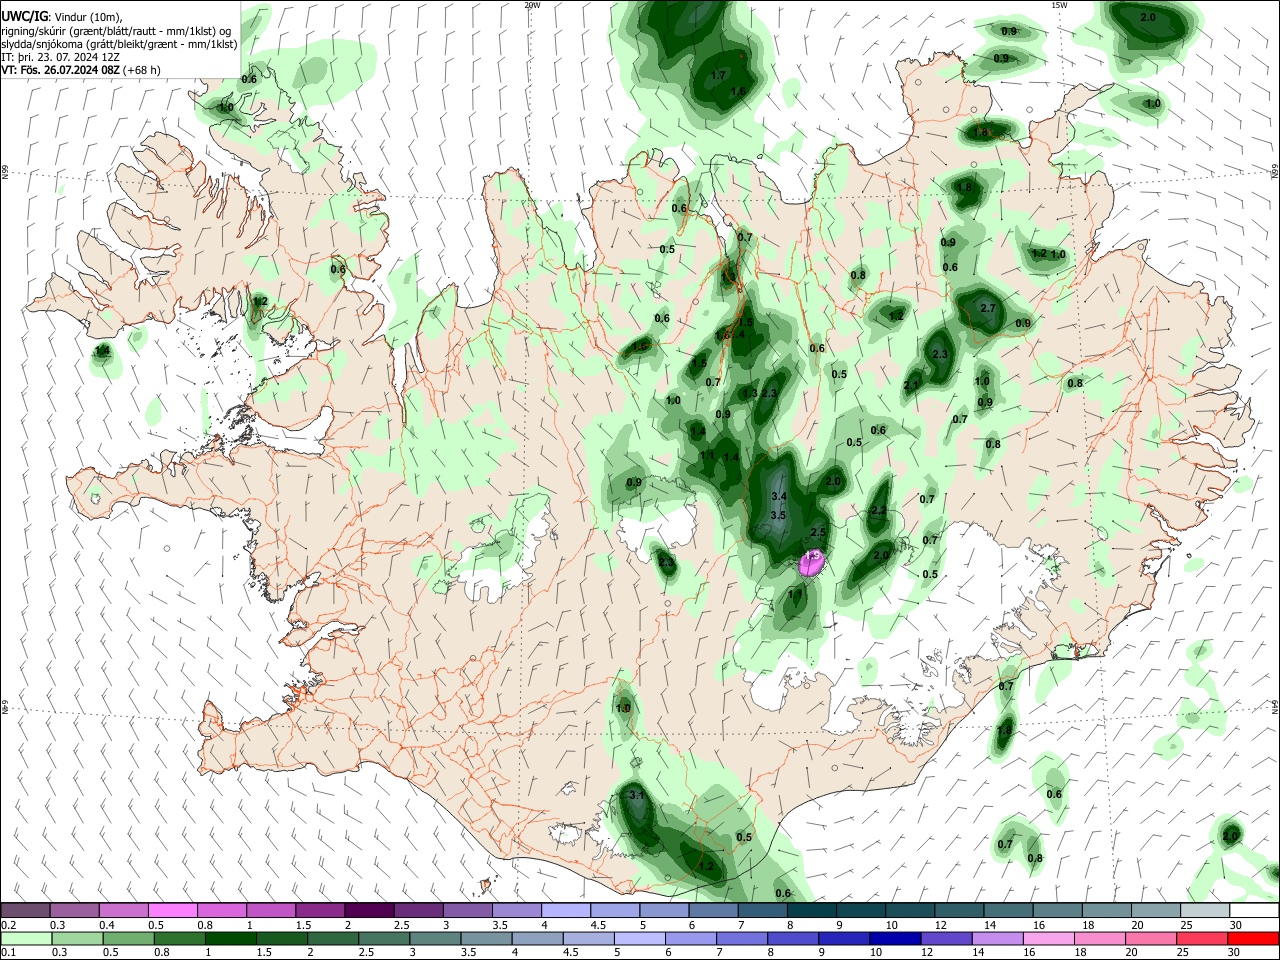
Task: Click the 2.7 precipitation value in the northeast
Action: 988,308
